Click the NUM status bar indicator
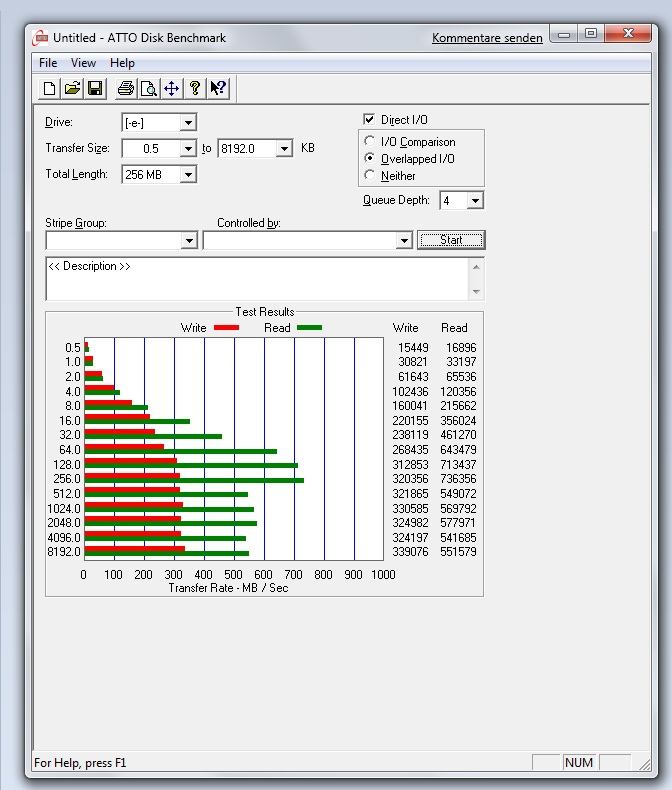 [579, 762]
